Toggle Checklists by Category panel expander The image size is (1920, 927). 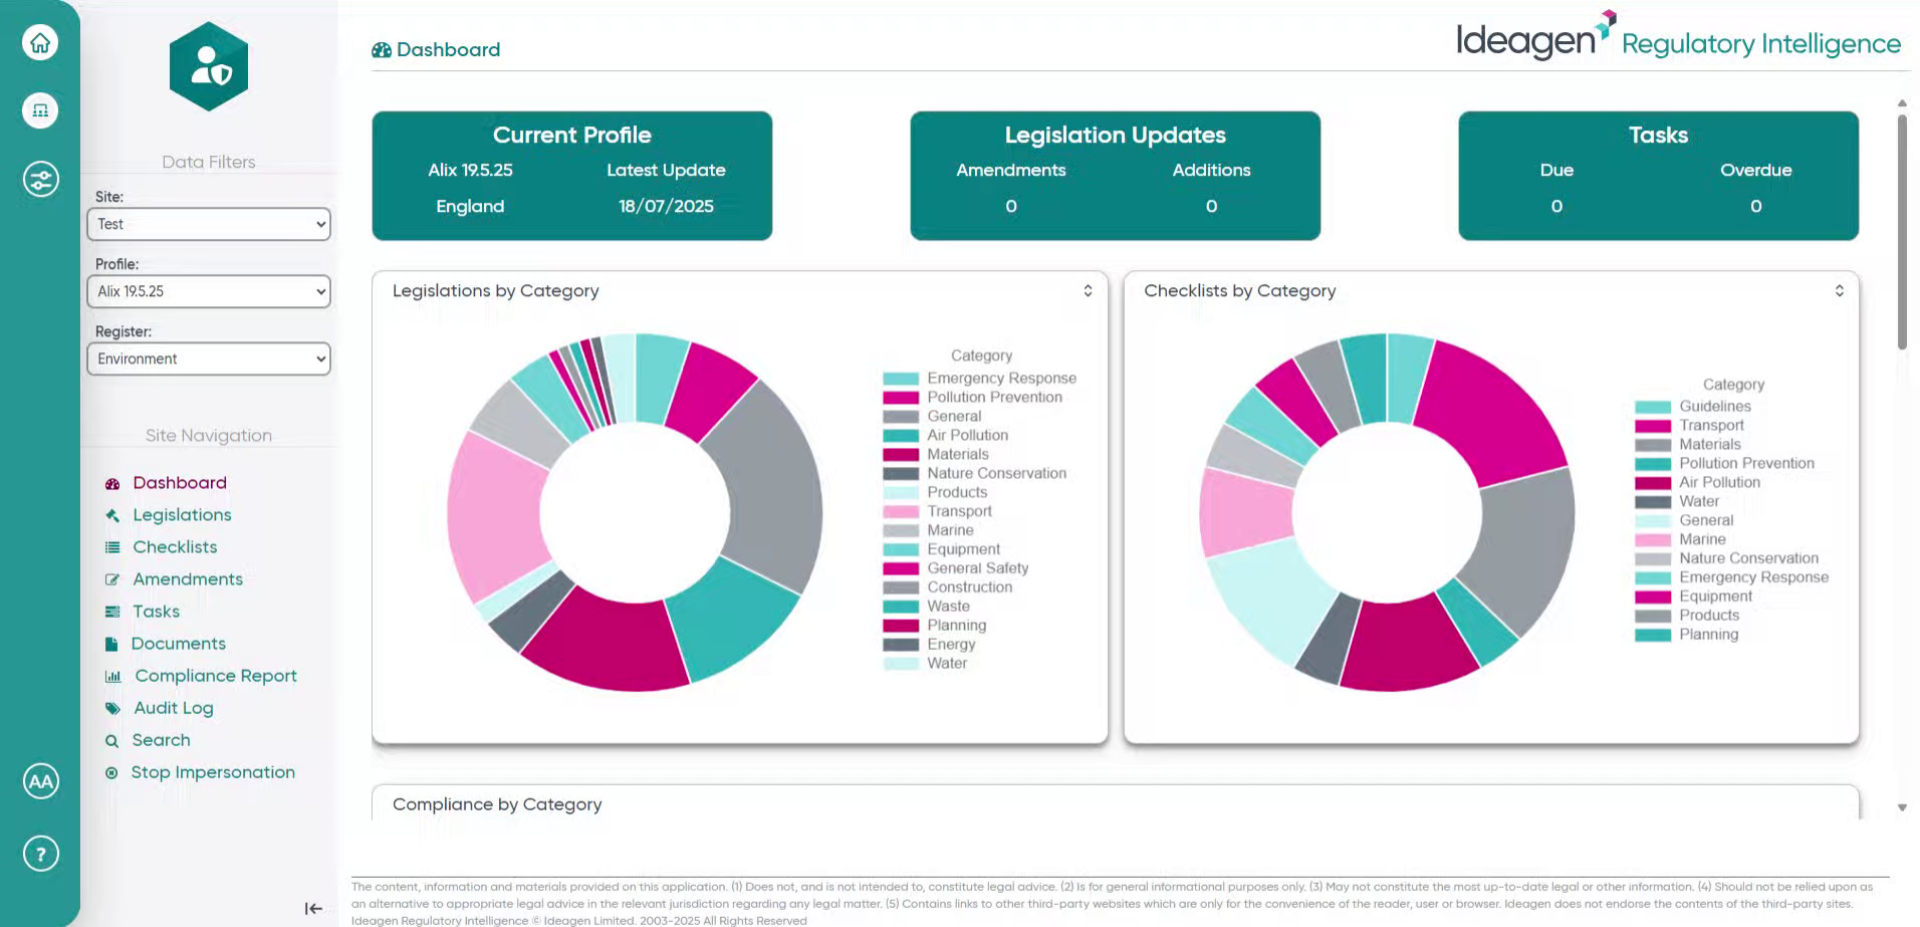1839,291
